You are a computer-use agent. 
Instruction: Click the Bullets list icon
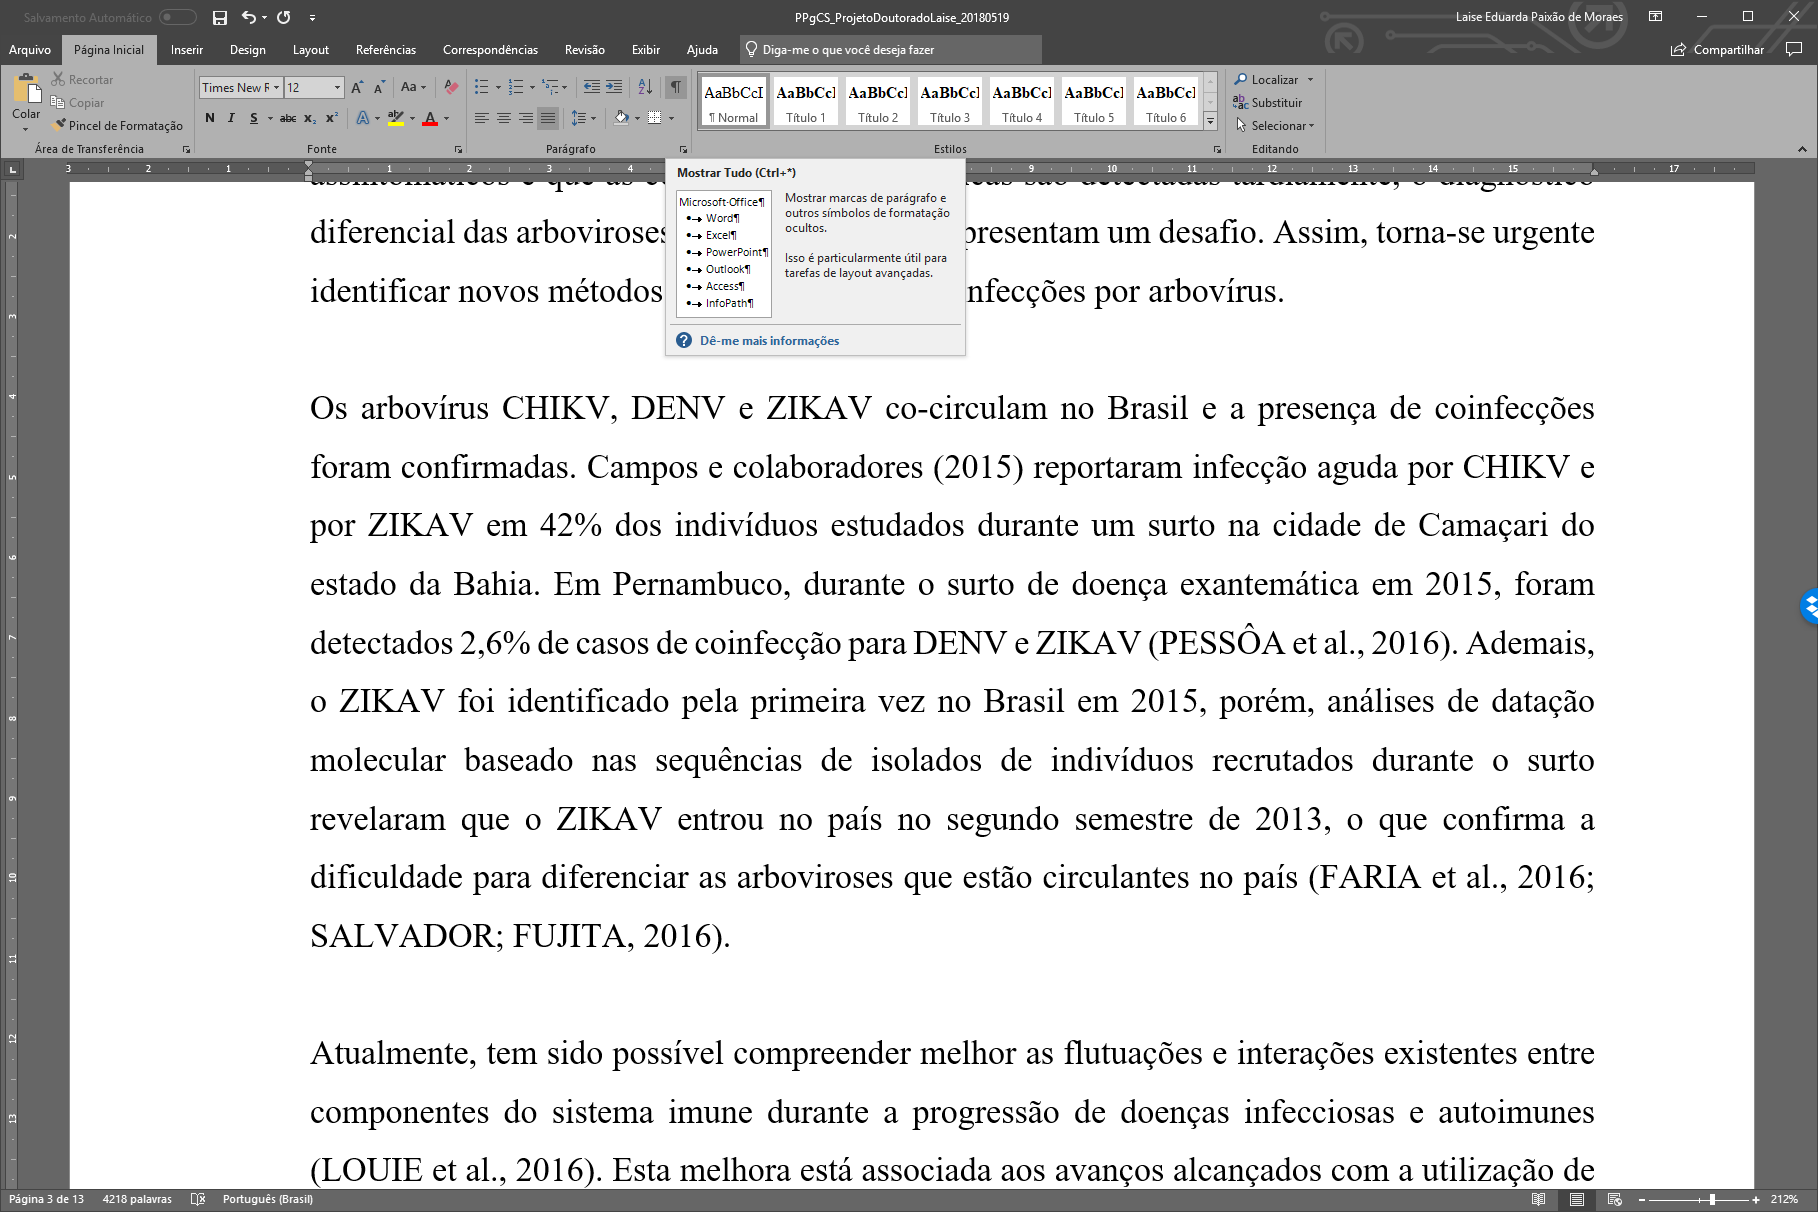[x=482, y=87]
